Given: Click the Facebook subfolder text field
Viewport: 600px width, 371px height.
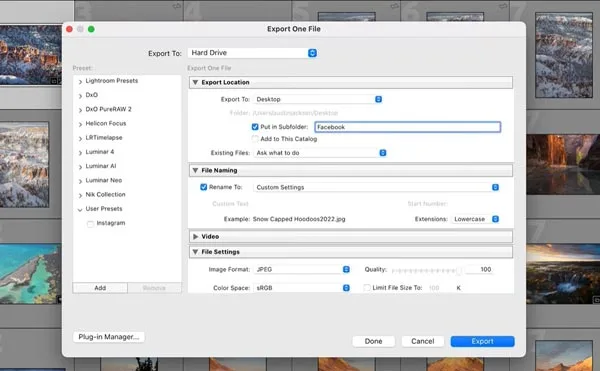Looking at the screenshot, I should 408,127.
